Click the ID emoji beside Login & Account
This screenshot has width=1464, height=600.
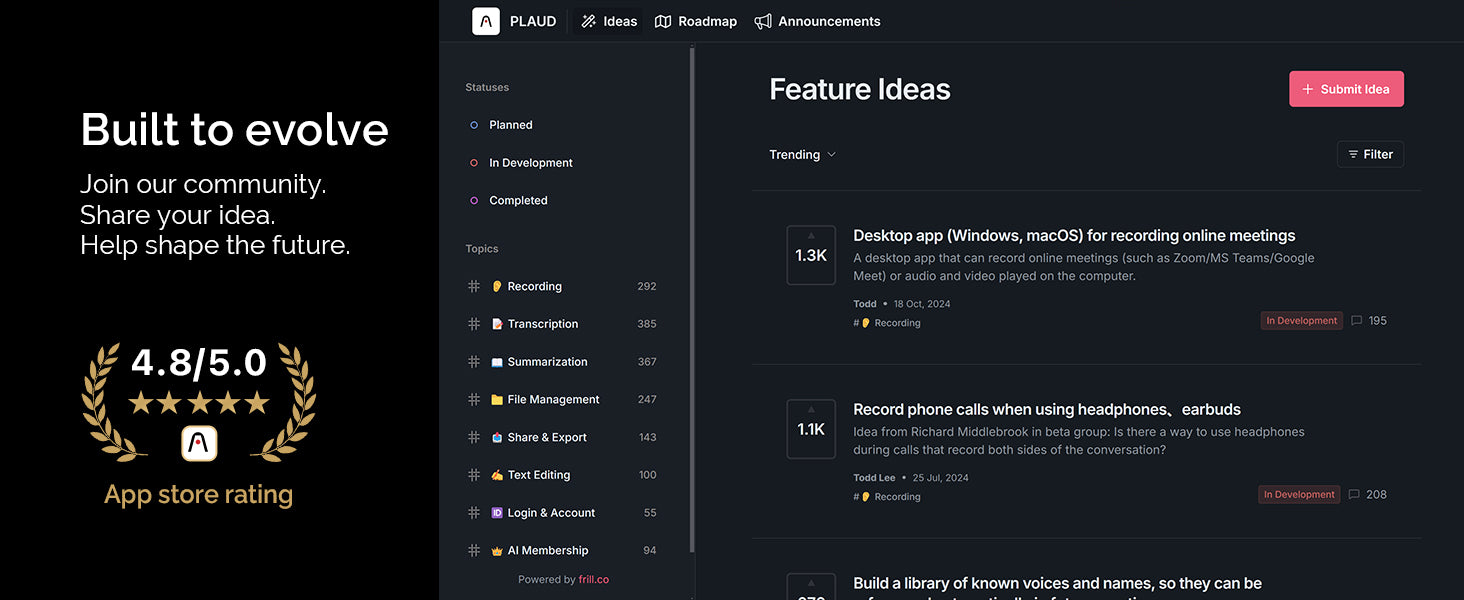(497, 513)
